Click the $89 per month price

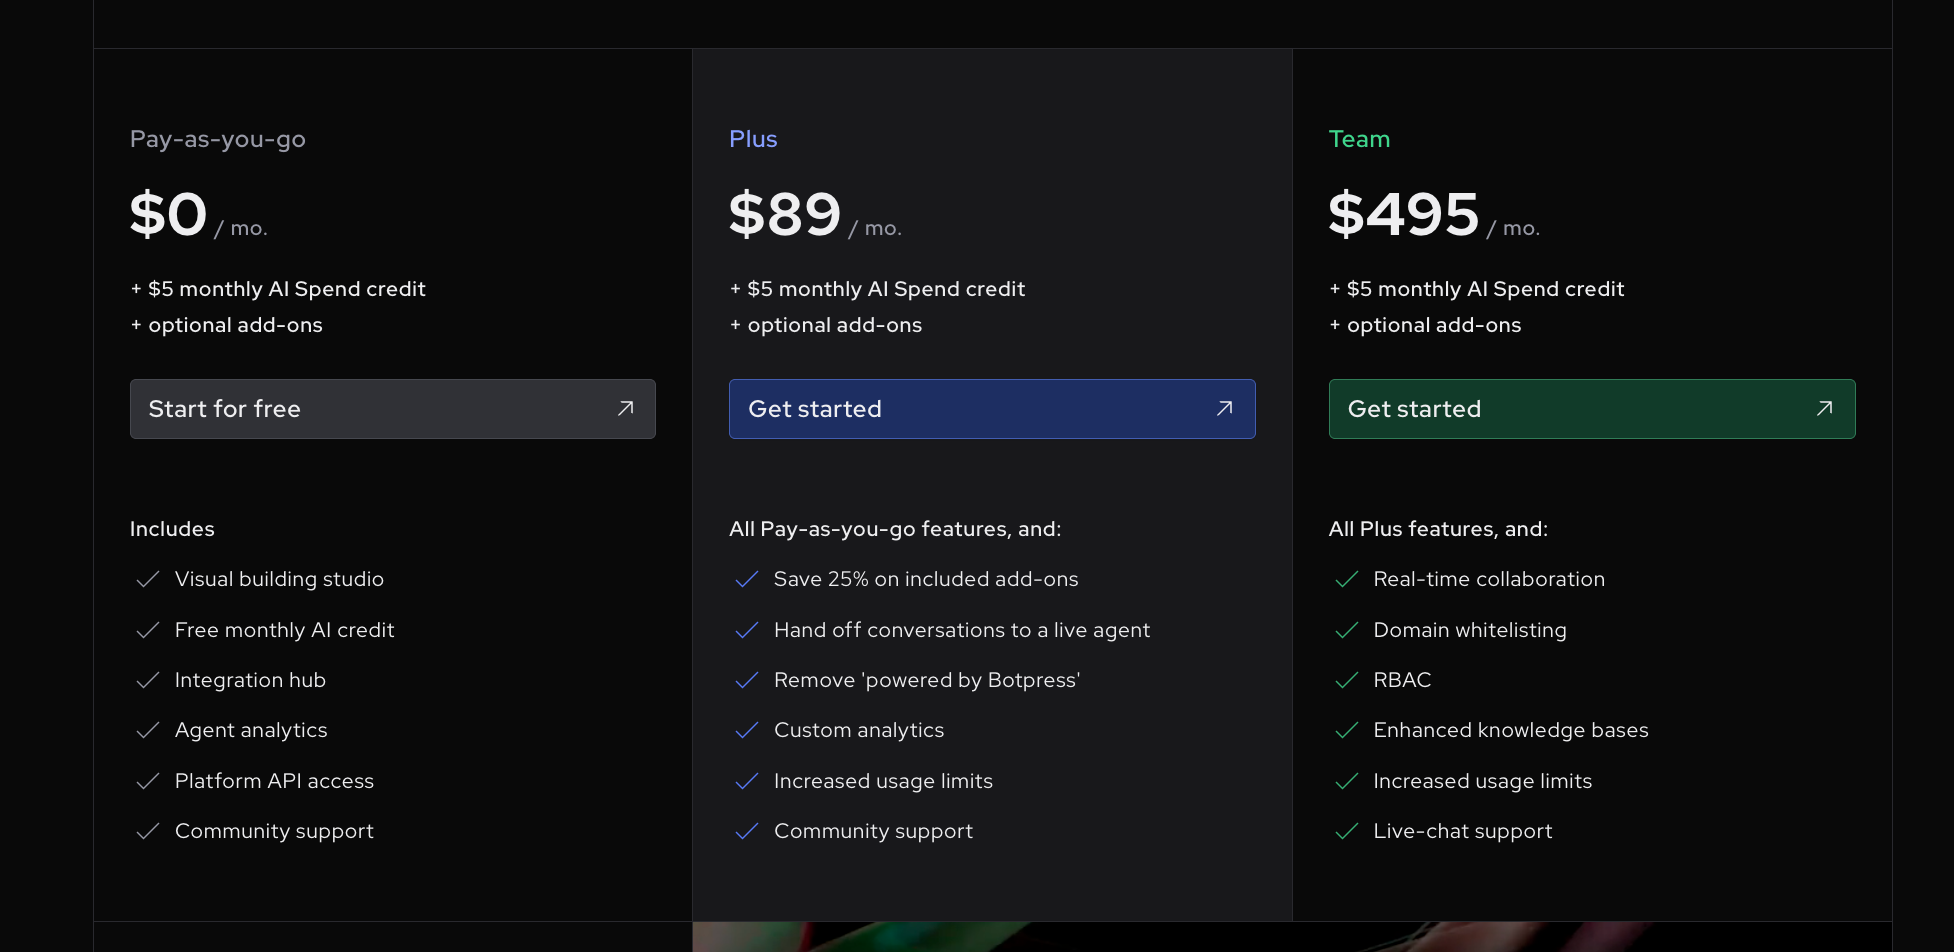tap(786, 215)
